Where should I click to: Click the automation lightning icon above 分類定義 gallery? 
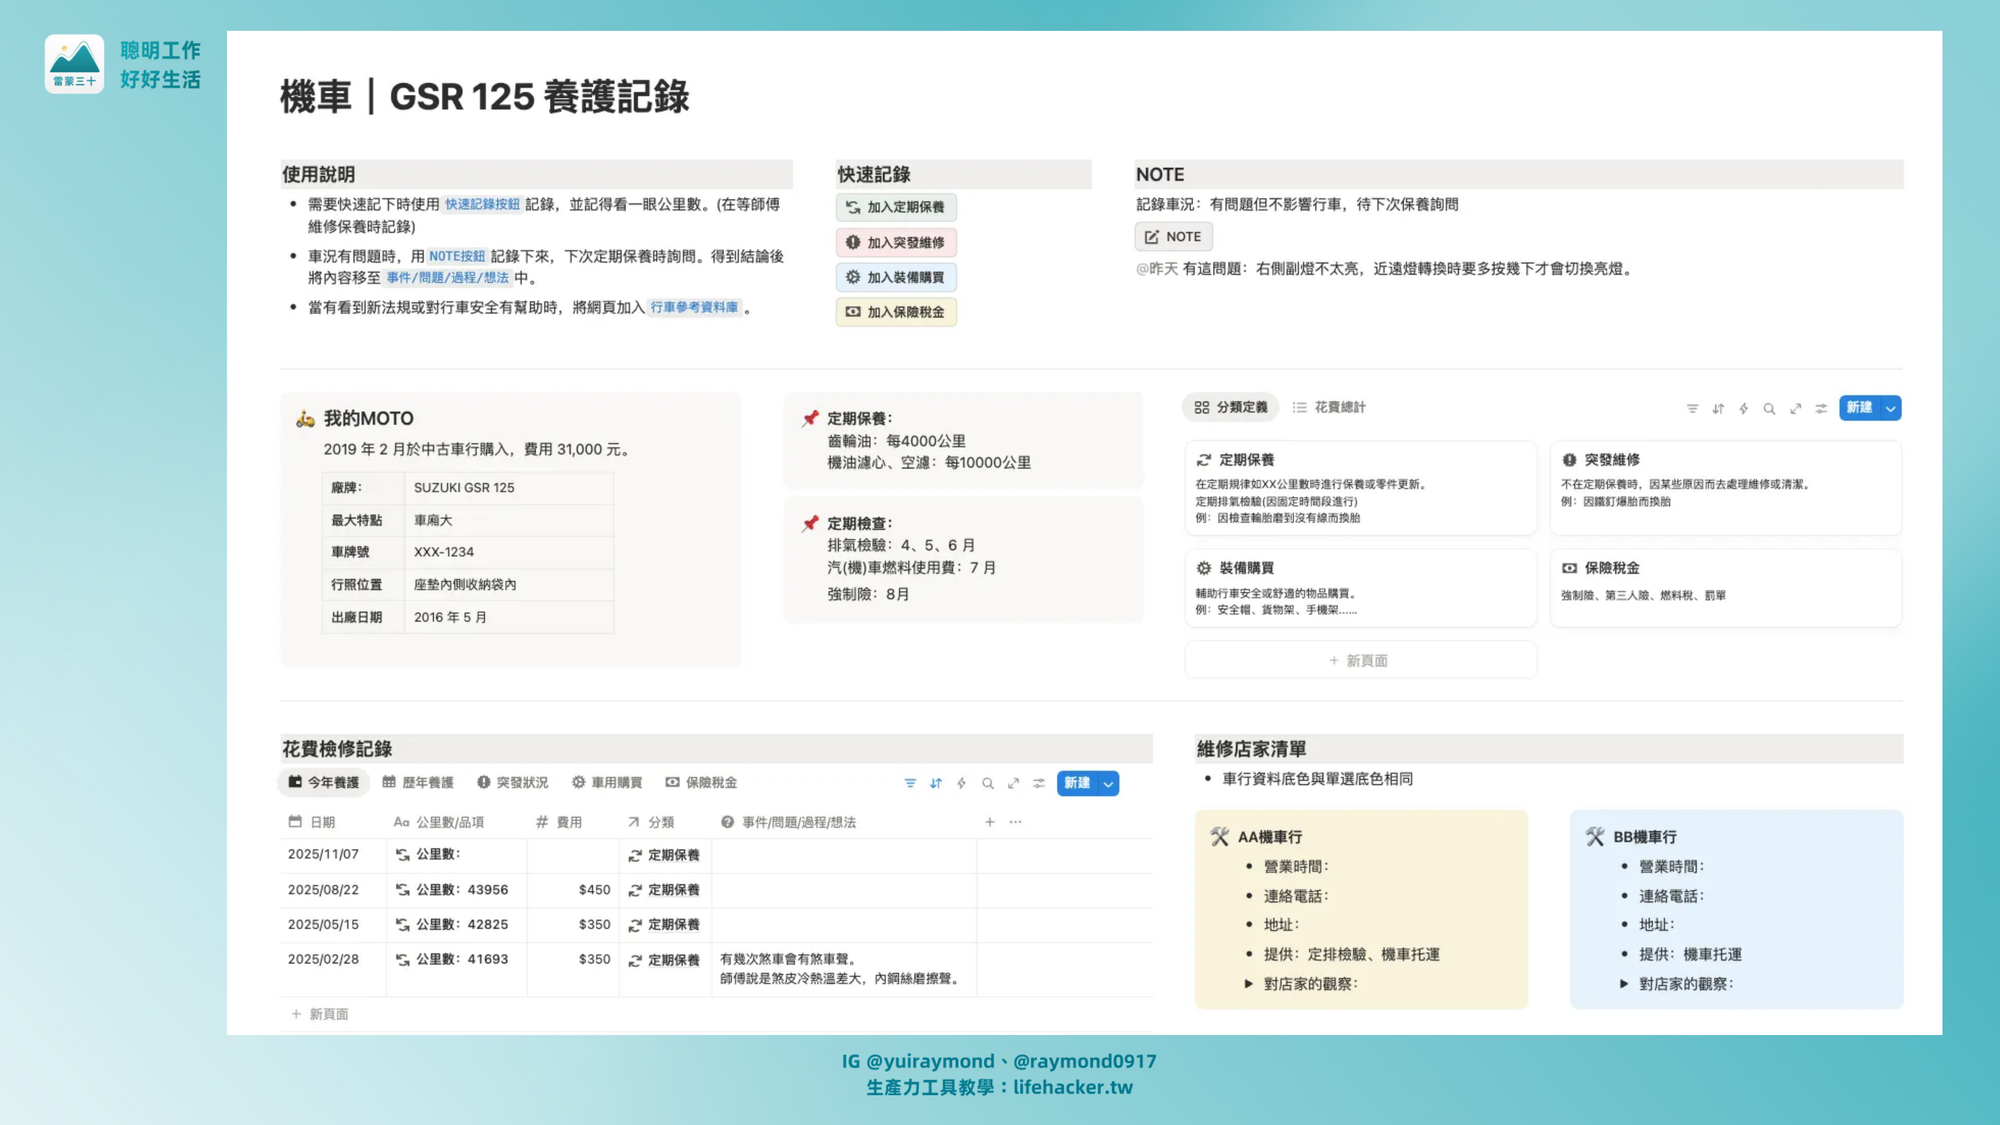tap(1744, 408)
